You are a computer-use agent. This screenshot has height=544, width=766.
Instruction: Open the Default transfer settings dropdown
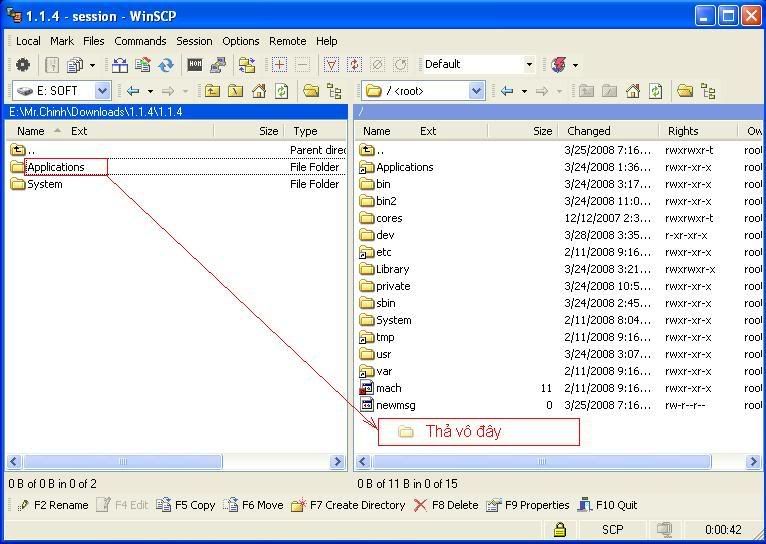(529, 65)
